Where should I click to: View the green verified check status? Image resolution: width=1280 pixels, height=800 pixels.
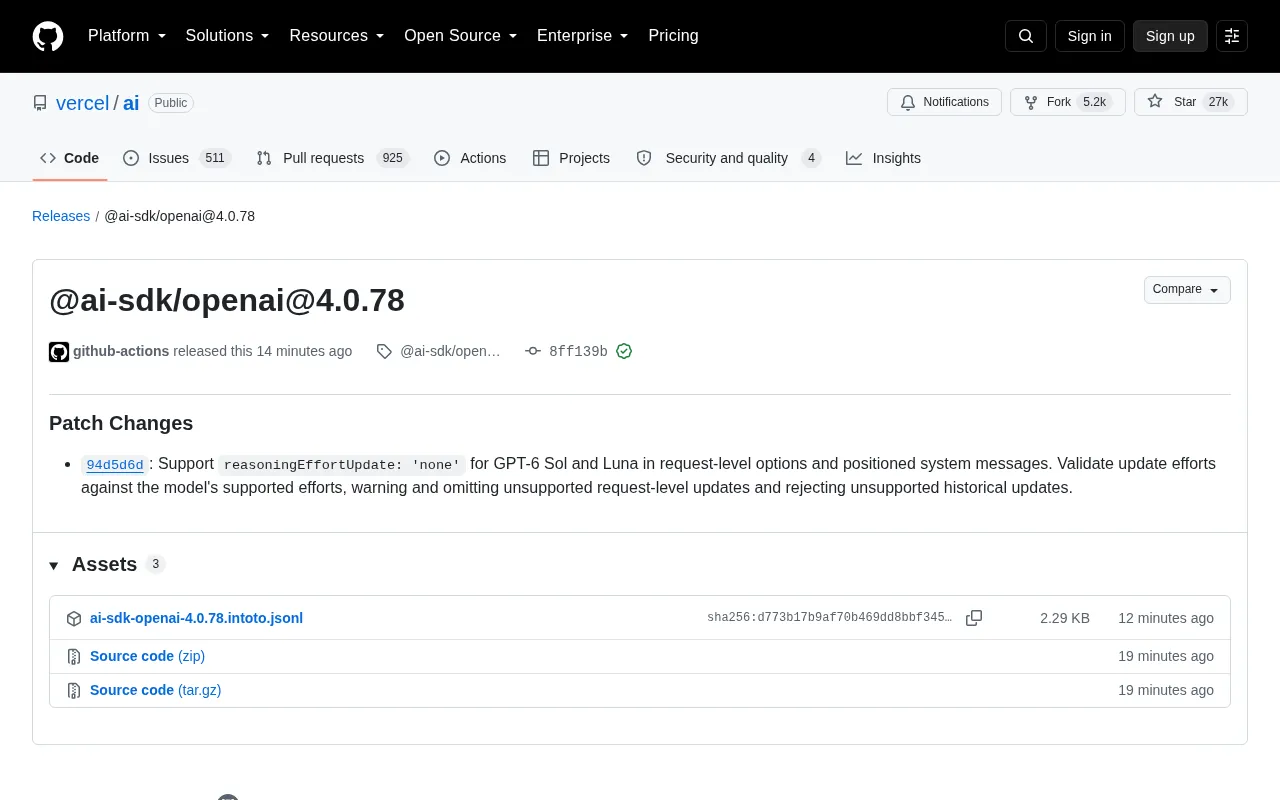pyautogui.click(x=624, y=351)
